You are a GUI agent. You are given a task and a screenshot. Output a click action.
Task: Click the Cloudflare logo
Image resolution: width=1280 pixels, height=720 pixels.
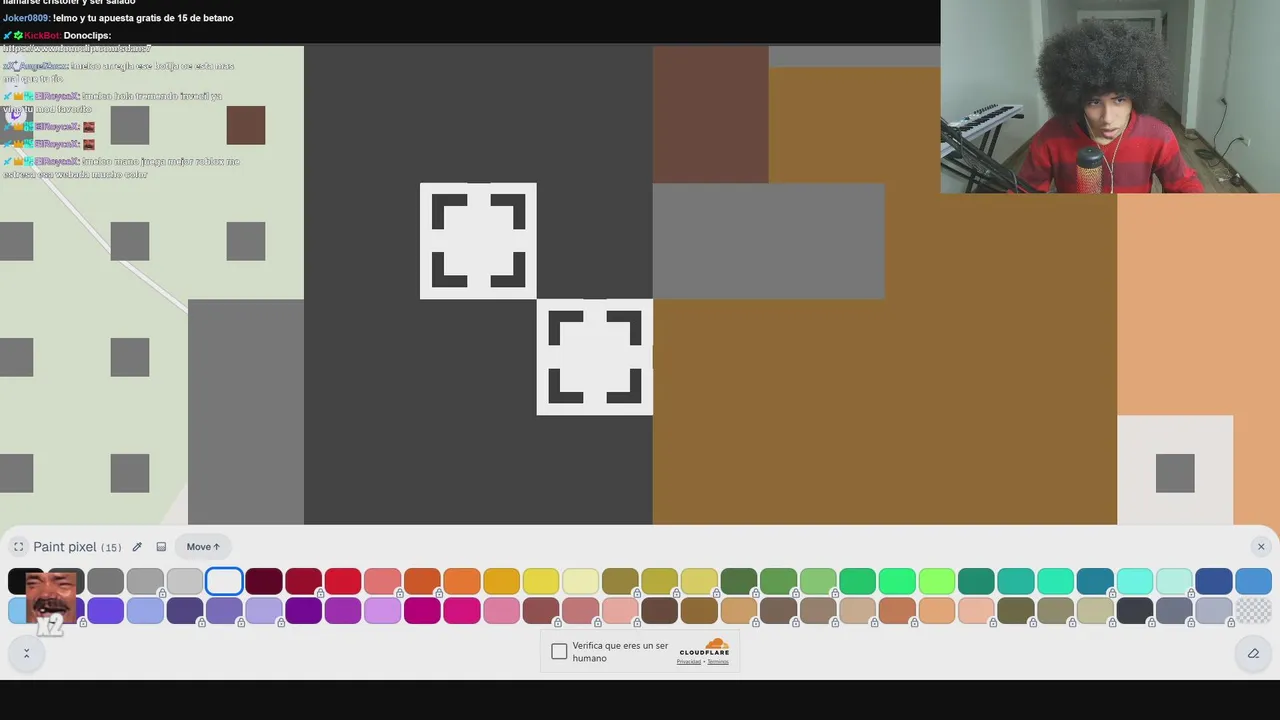click(704, 647)
